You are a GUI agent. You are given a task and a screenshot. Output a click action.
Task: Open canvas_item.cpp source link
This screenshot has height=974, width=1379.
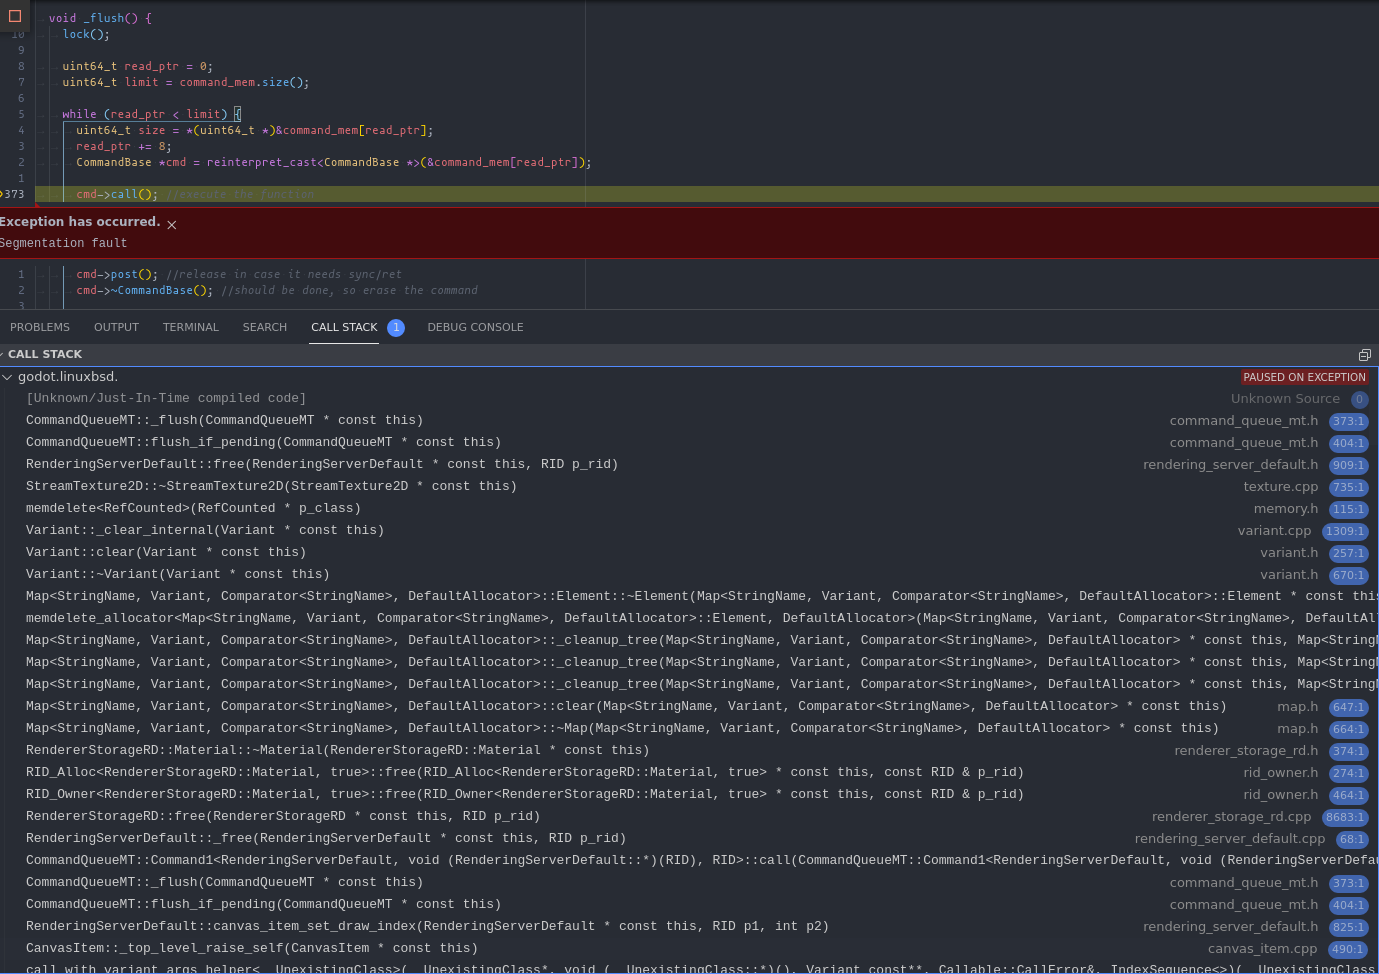(x=1263, y=949)
